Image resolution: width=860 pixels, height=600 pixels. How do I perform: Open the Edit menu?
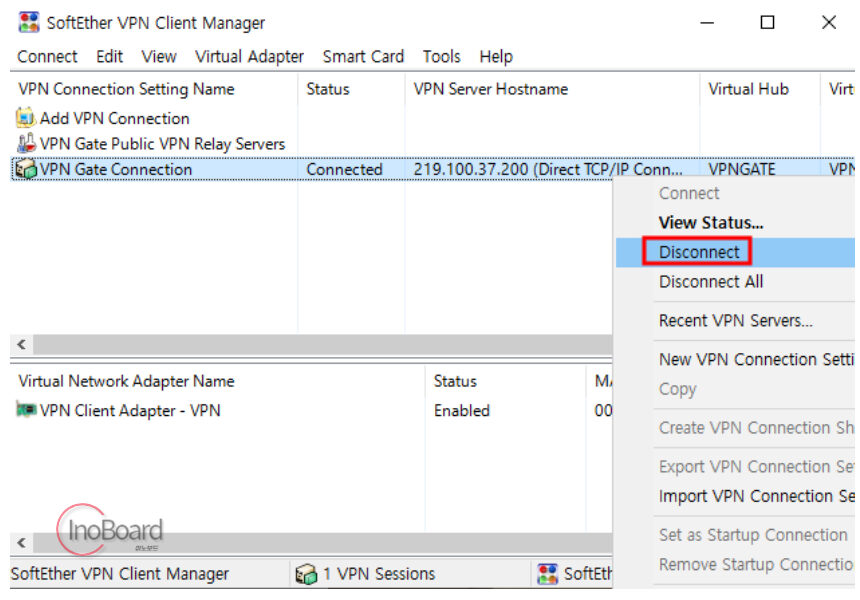(110, 56)
